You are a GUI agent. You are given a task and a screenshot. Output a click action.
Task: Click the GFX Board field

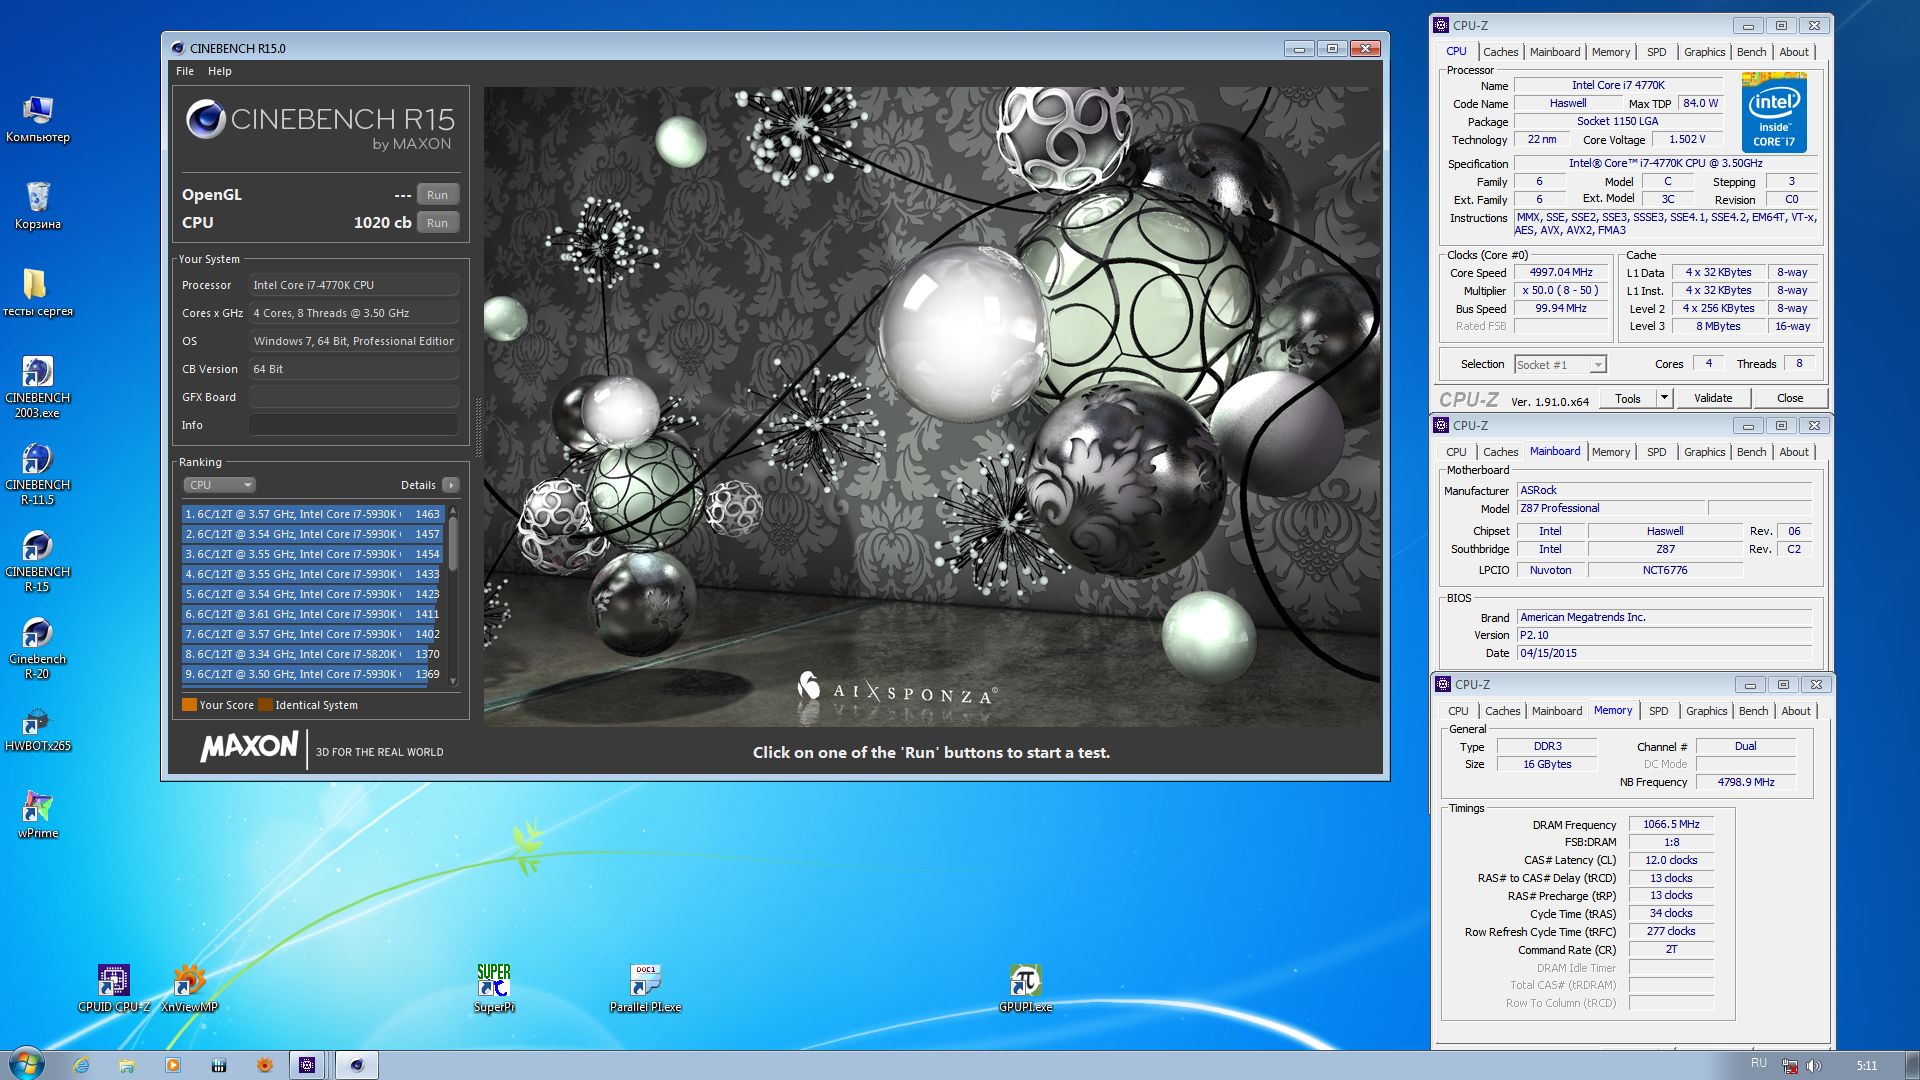[354, 397]
